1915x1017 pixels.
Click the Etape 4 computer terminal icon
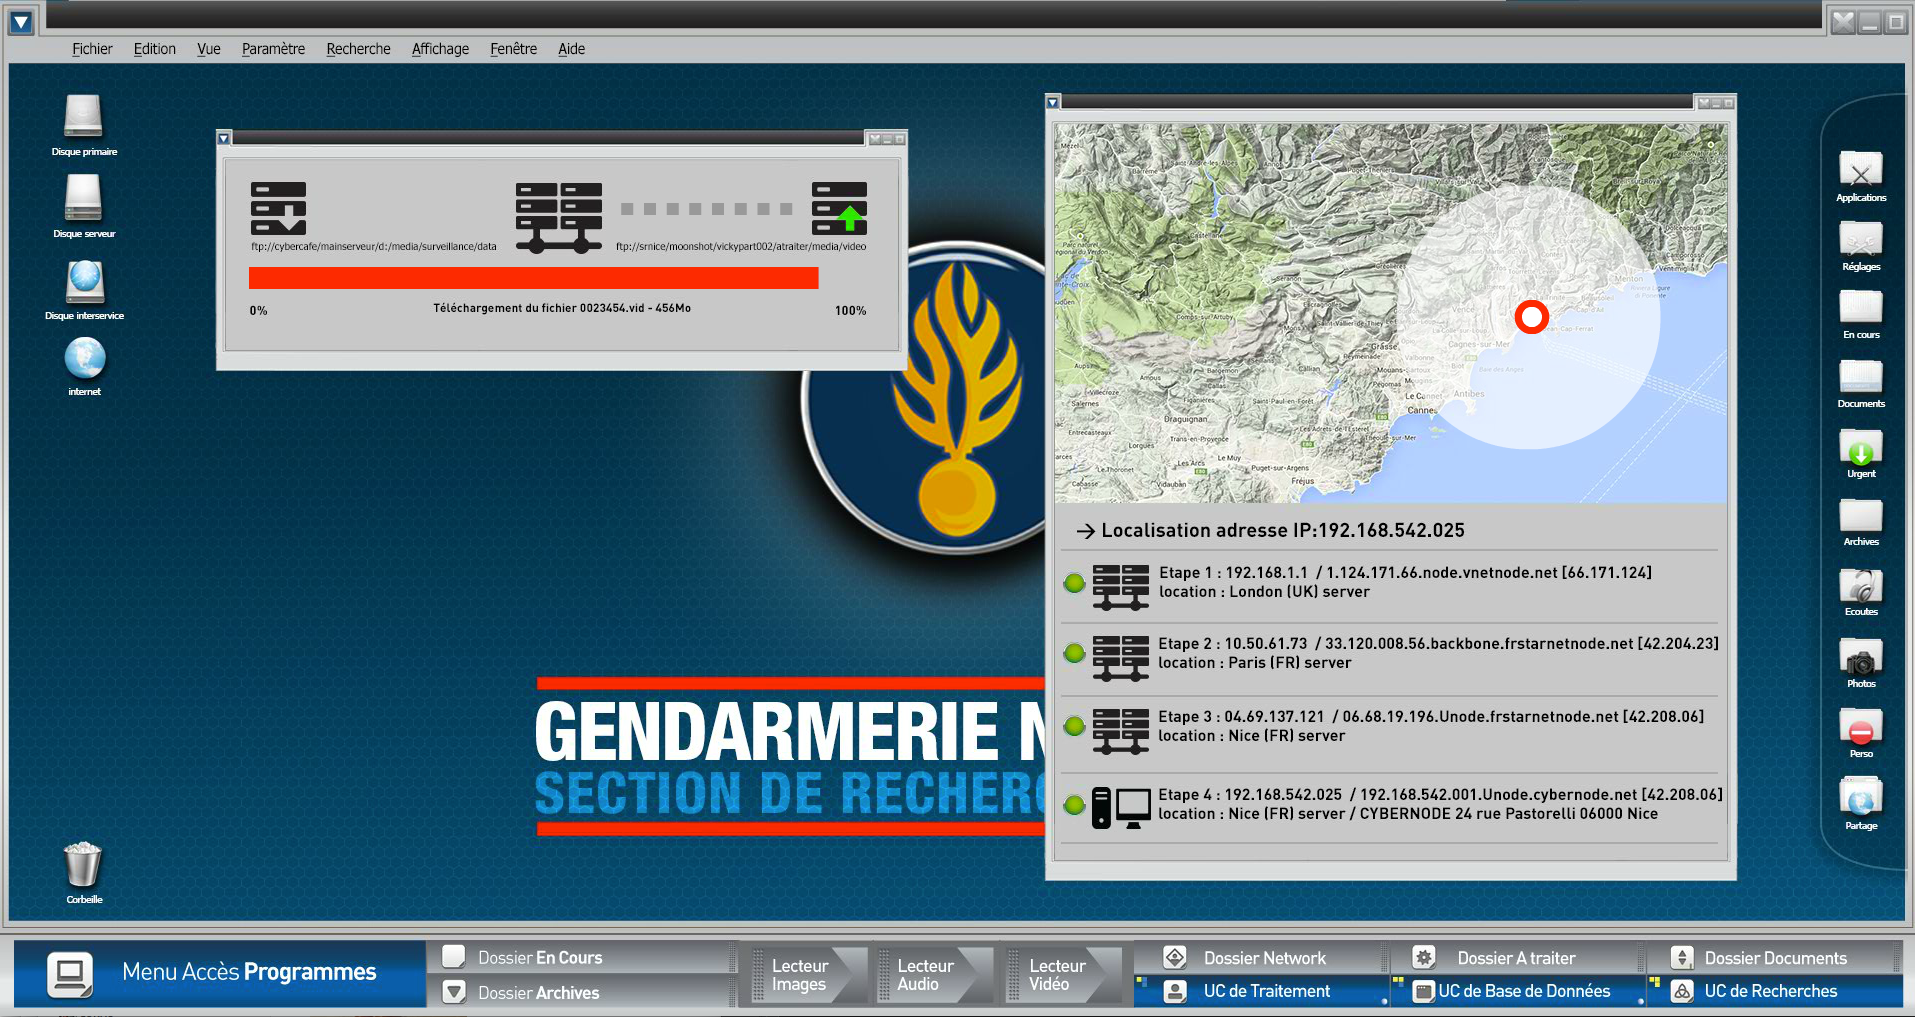click(x=1121, y=808)
